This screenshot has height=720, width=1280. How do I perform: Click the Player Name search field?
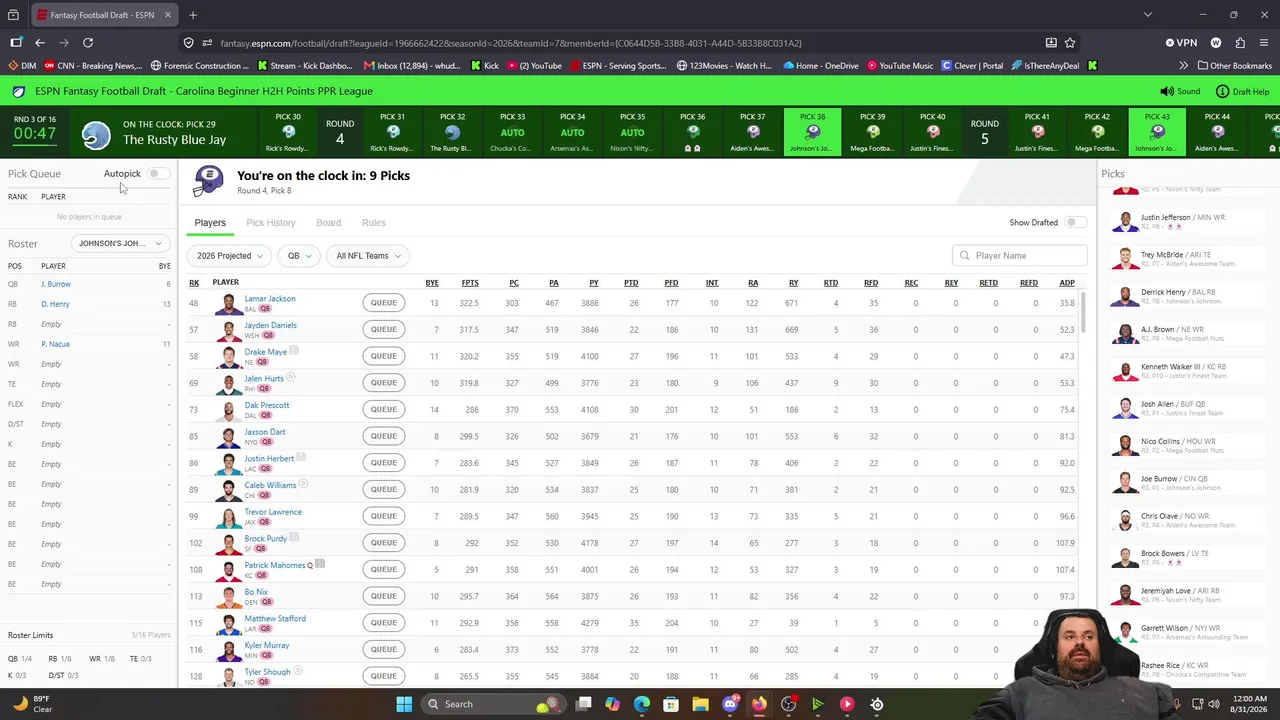point(1020,256)
